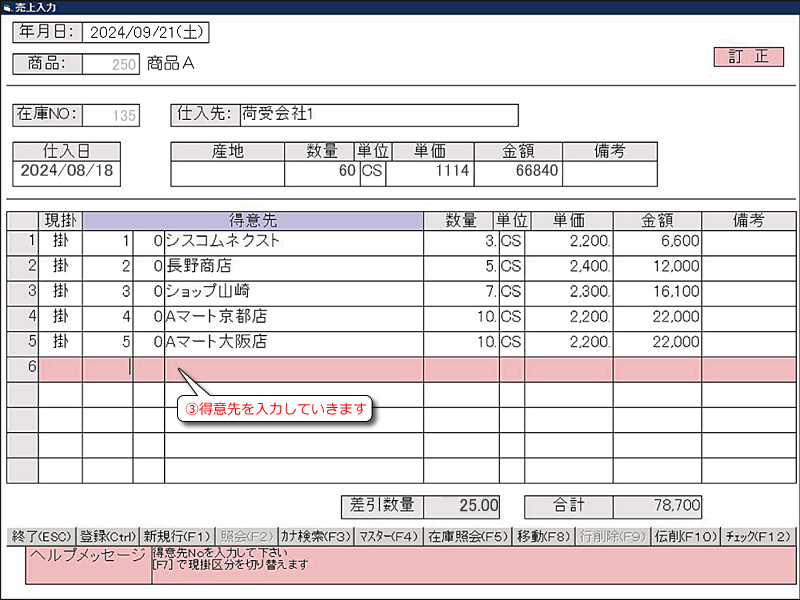Select the 年月日 date field showing 2024/09/21

pos(145,32)
